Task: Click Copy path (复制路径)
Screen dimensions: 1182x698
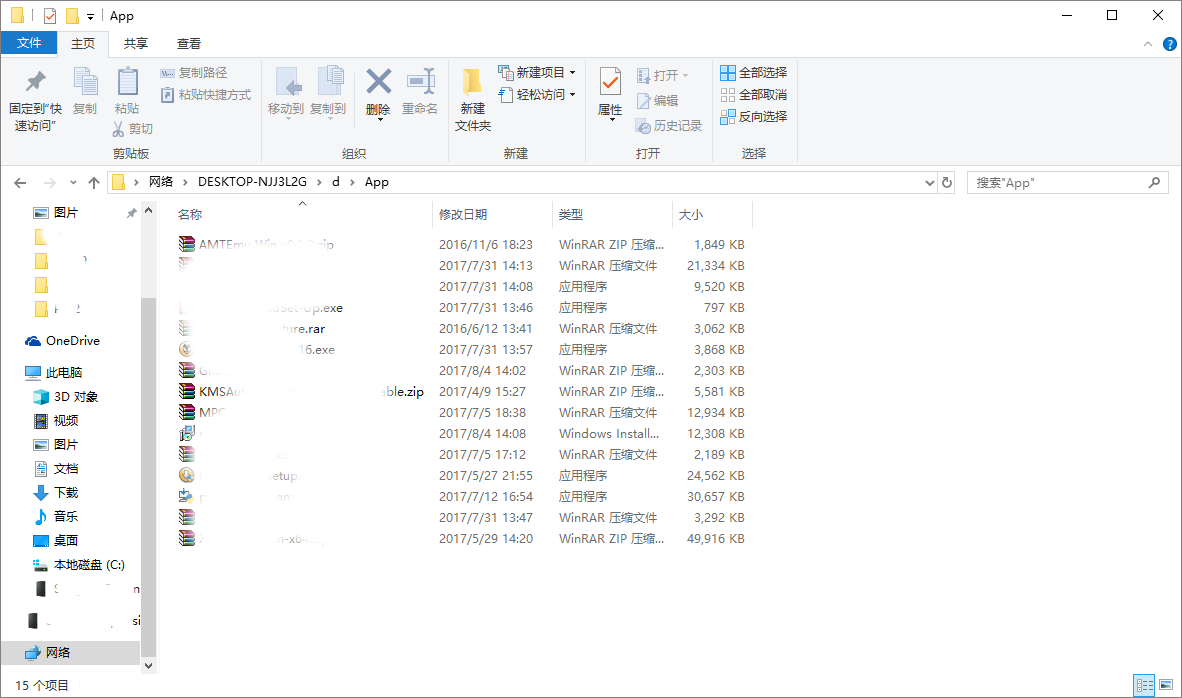Action: point(194,72)
